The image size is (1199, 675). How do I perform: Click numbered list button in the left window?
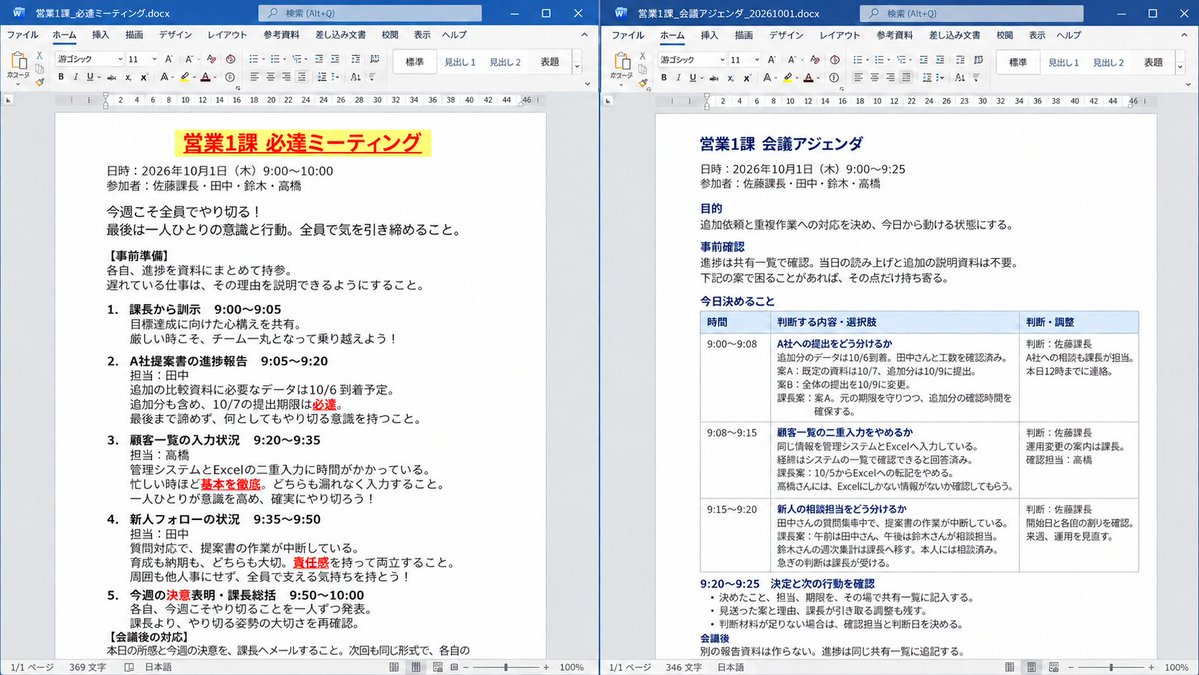[275, 59]
